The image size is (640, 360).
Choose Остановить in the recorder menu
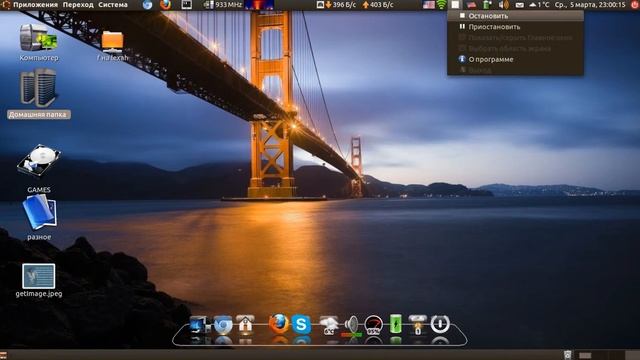click(515, 16)
